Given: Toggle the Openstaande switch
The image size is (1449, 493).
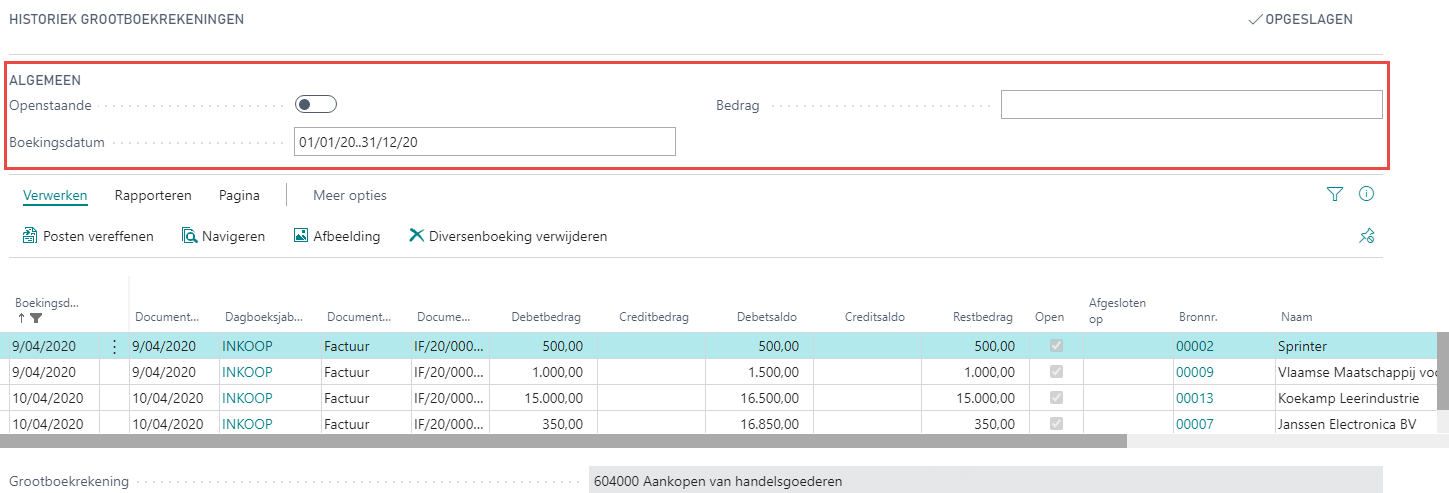Looking at the screenshot, I should (316, 105).
